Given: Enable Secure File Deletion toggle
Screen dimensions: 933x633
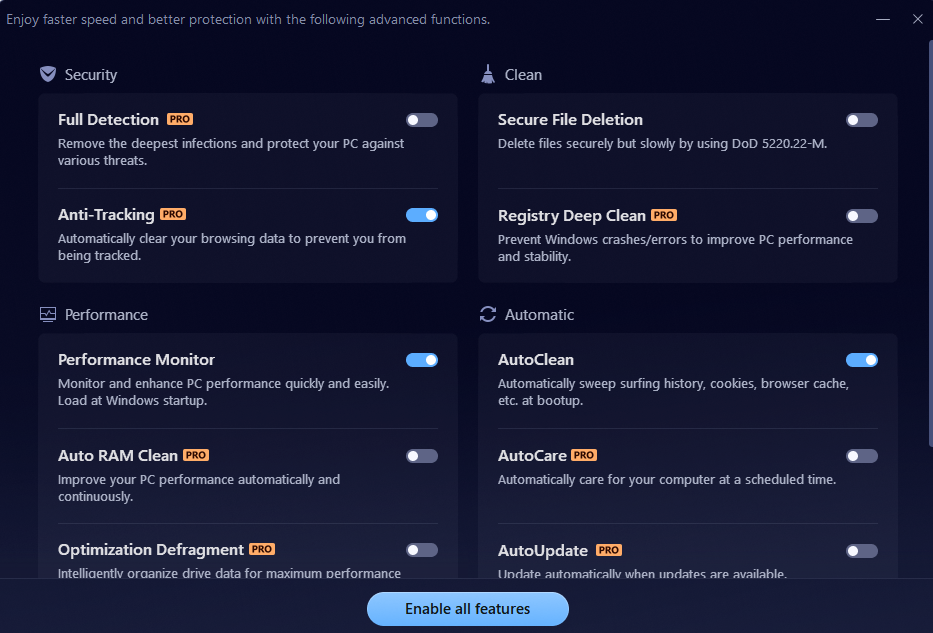Looking at the screenshot, I should pyautogui.click(x=862, y=120).
